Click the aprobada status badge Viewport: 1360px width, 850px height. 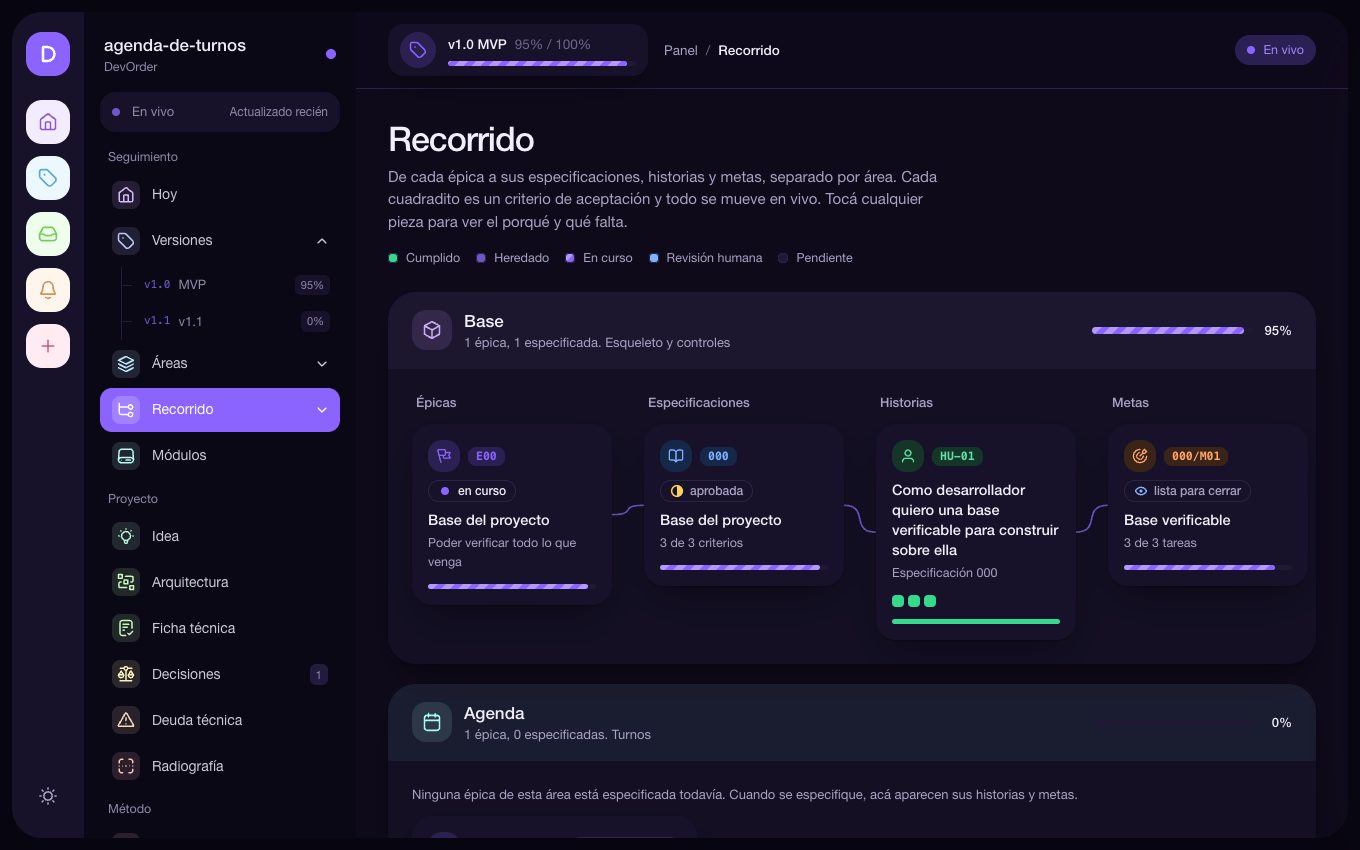coord(706,491)
